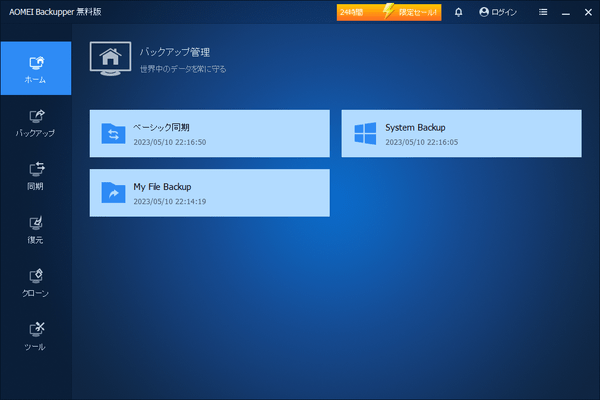The width and height of the screenshot is (600, 400).
Task: Close the AOMEI Backupper window
Action: [589, 12]
